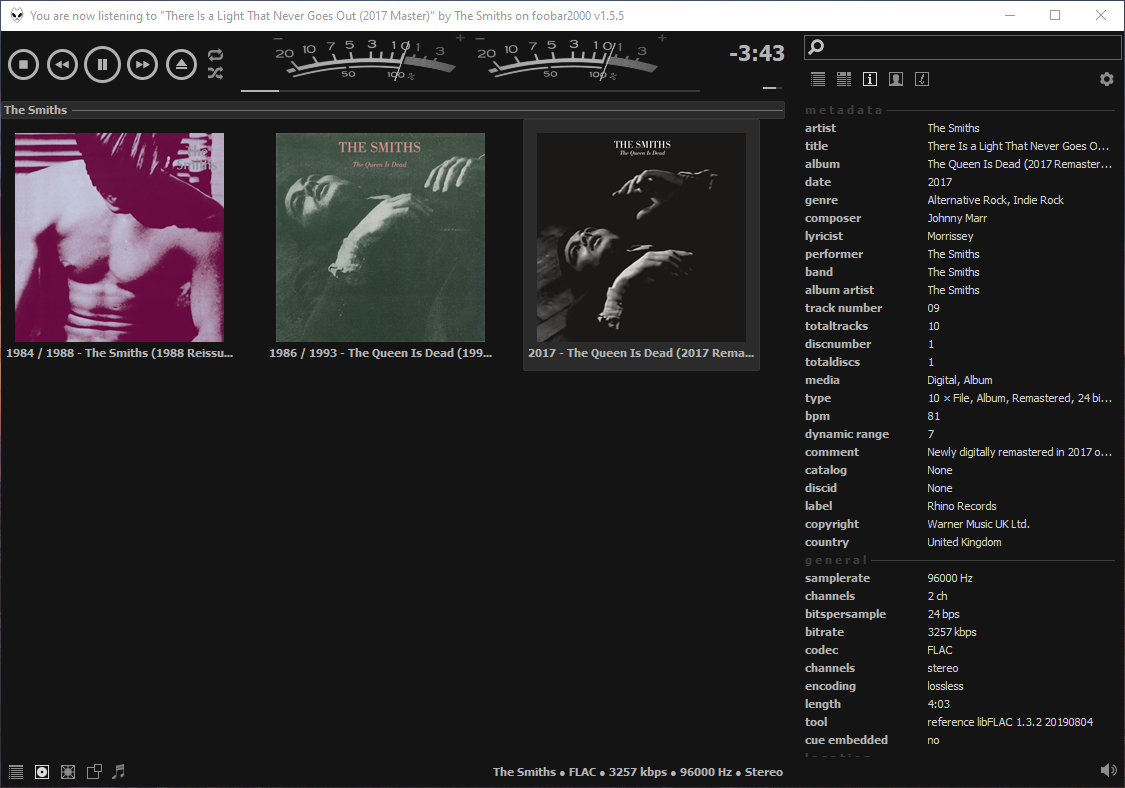
Task: Click media value 'Digital, Album'
Action: [959, 380]
